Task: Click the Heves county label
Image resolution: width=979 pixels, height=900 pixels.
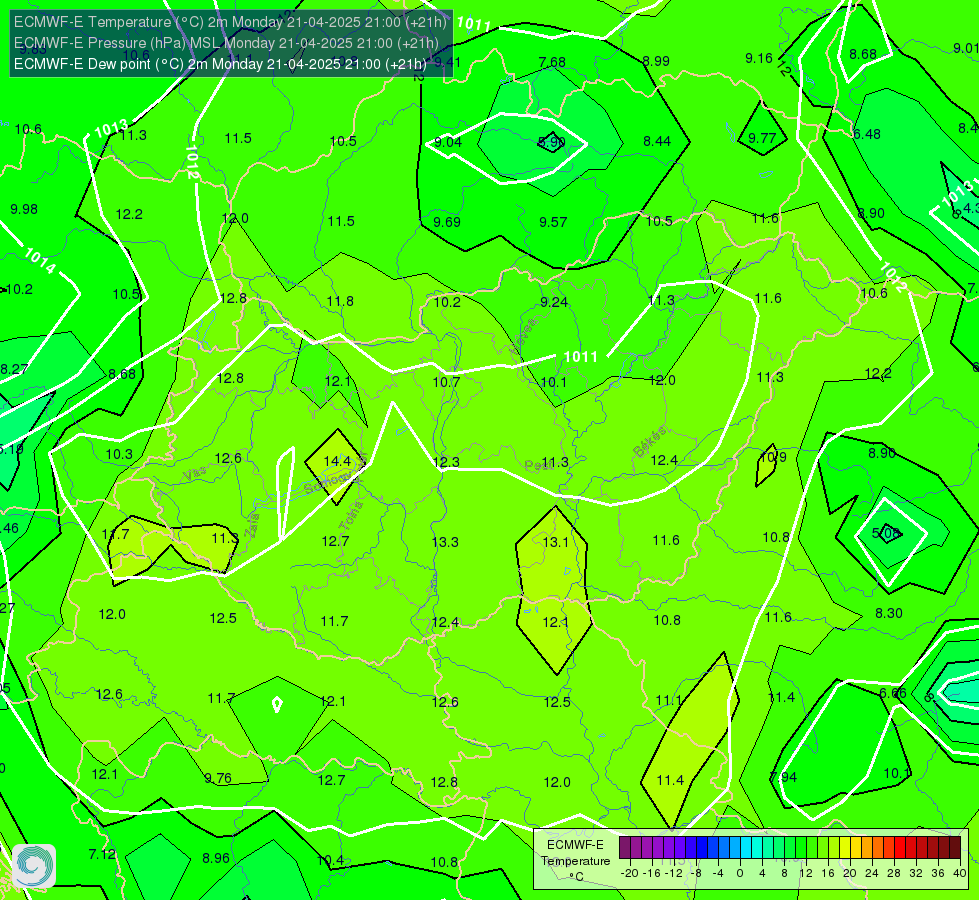Action: (523, 339)
